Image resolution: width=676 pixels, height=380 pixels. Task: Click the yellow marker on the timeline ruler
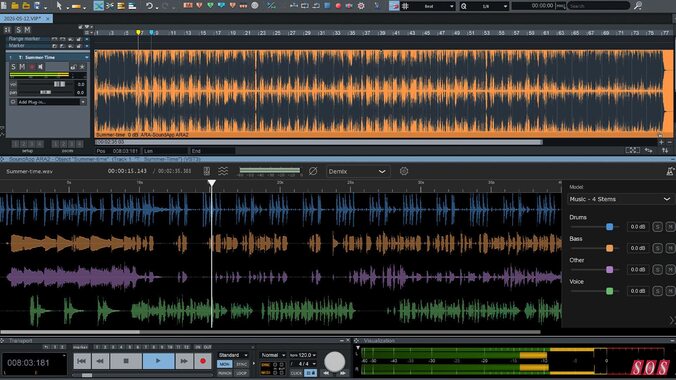(x=138, y=33)
